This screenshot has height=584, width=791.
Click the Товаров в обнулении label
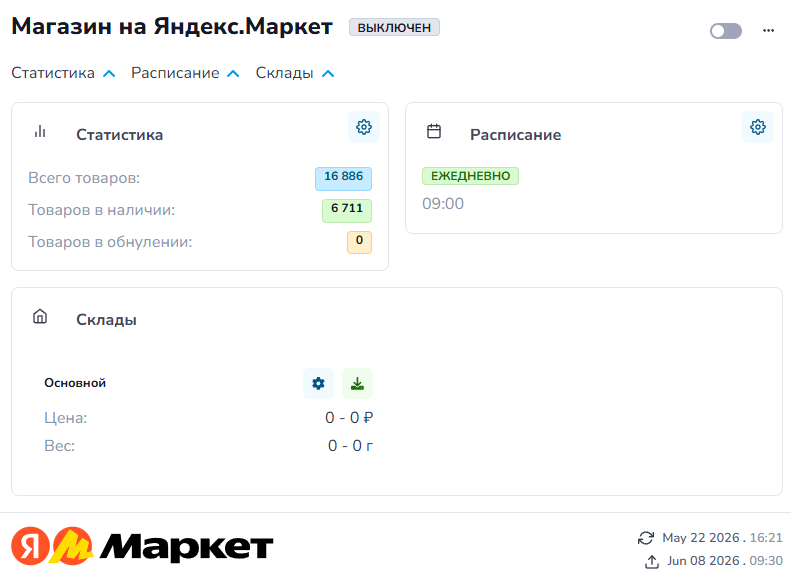[110, 242]
